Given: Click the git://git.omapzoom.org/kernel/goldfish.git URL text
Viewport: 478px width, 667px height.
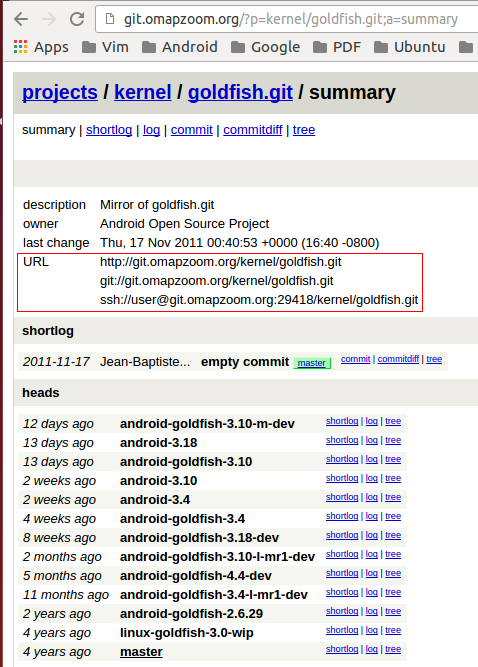Looking at the screenshot, I should point(217,281).
